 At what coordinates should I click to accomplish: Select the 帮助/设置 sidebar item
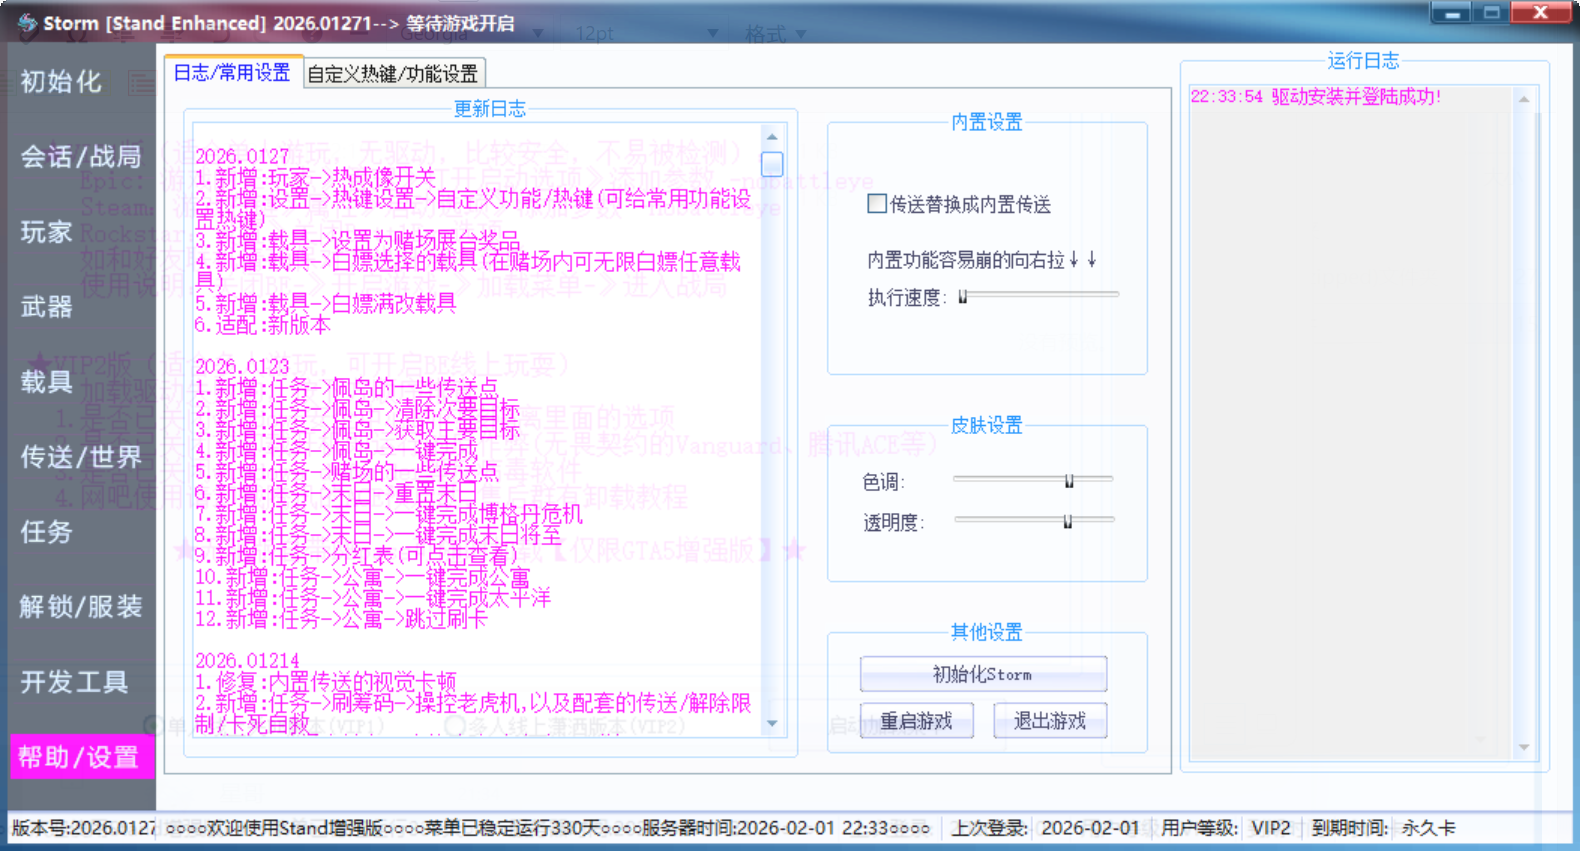coord(79,757)
